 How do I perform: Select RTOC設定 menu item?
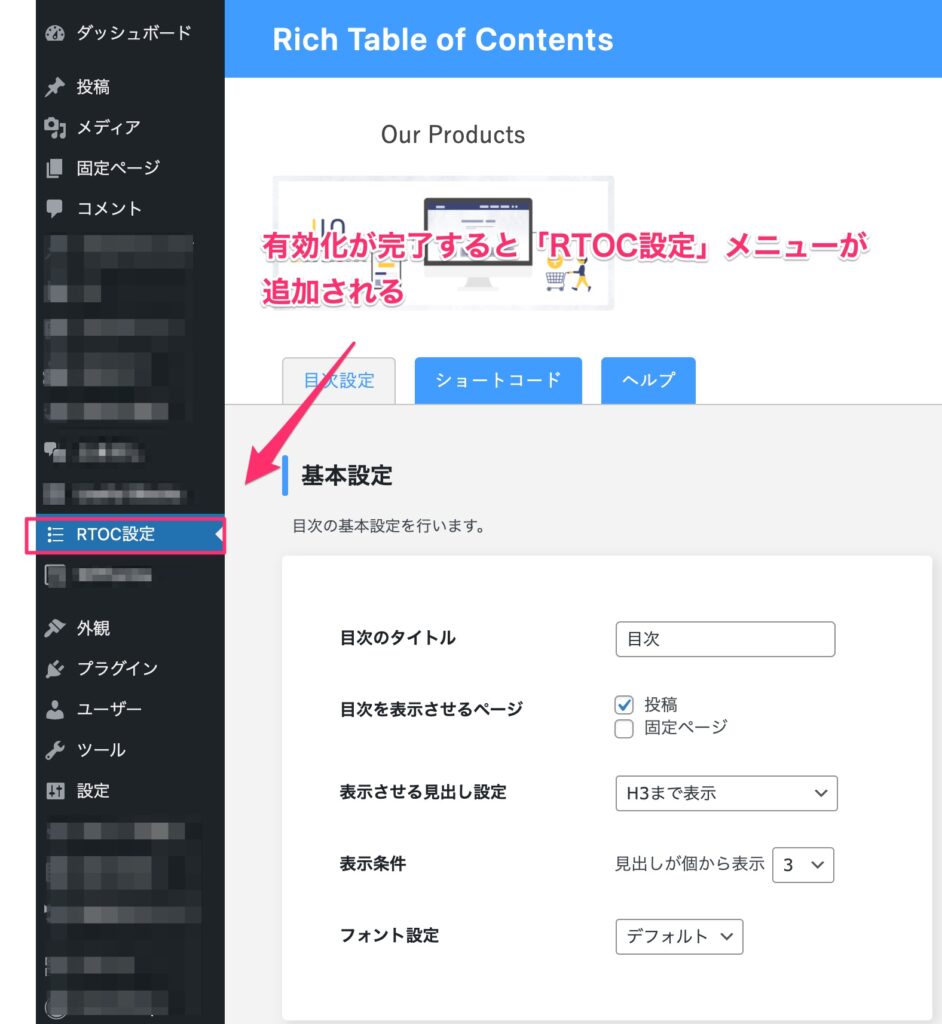(130, 535)
